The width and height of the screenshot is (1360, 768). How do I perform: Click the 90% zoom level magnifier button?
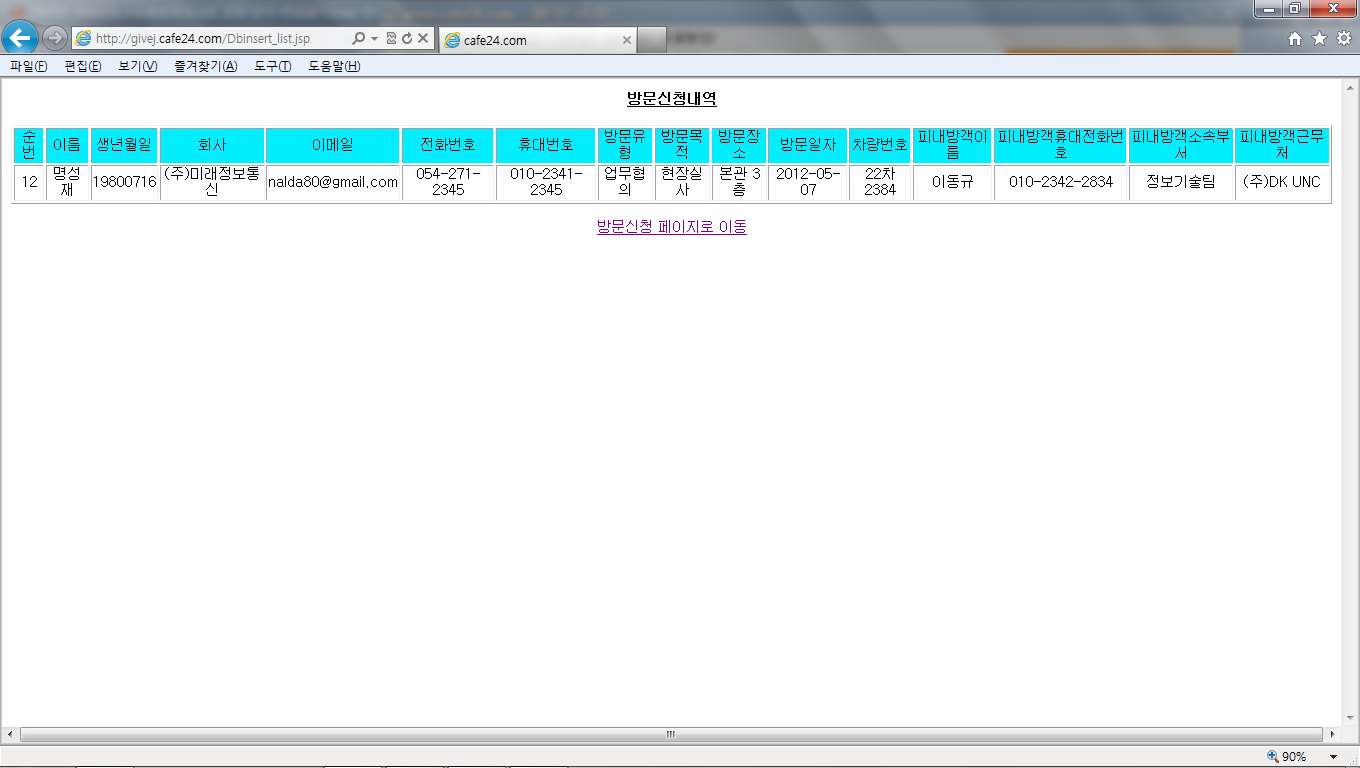[x=1288, y=757]
